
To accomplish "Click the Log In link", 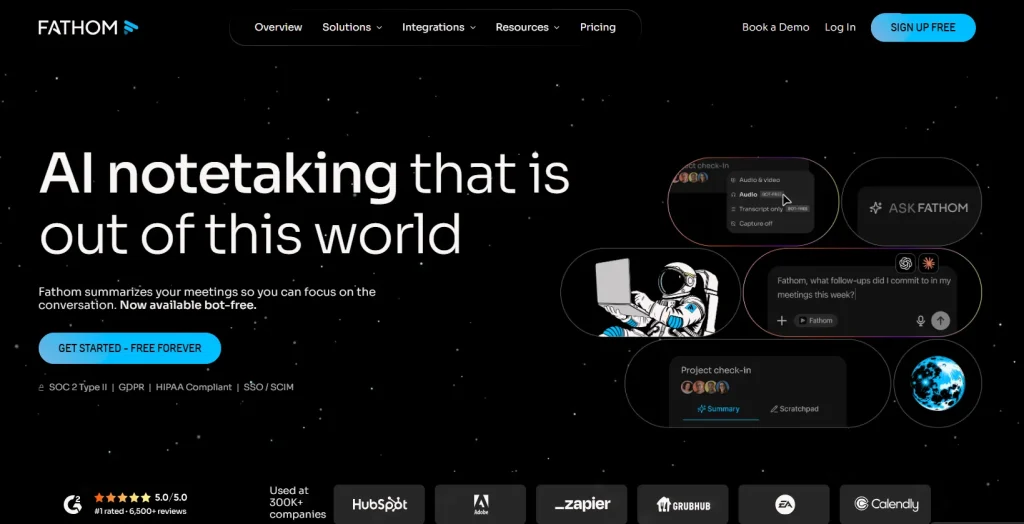I will click(x=840, y=27).
